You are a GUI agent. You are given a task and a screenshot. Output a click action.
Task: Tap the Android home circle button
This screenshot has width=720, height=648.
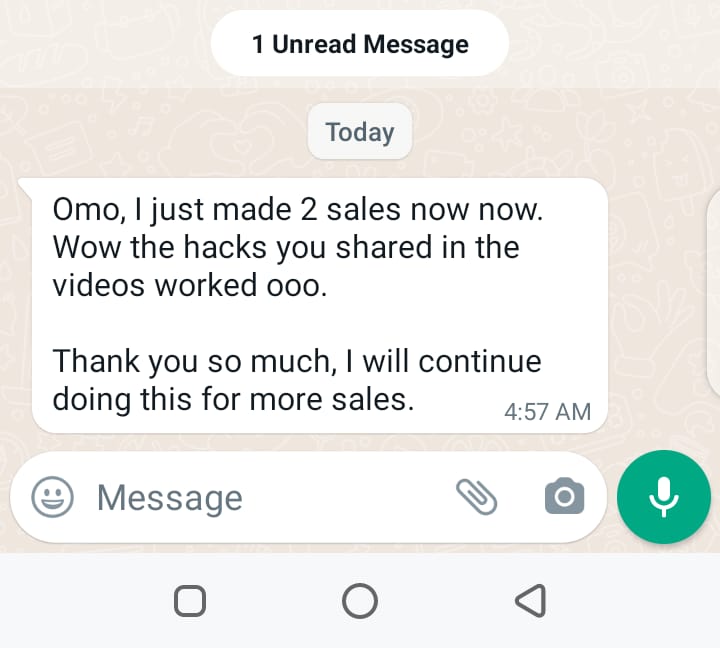pyautogui.click(x=360, y=601)
